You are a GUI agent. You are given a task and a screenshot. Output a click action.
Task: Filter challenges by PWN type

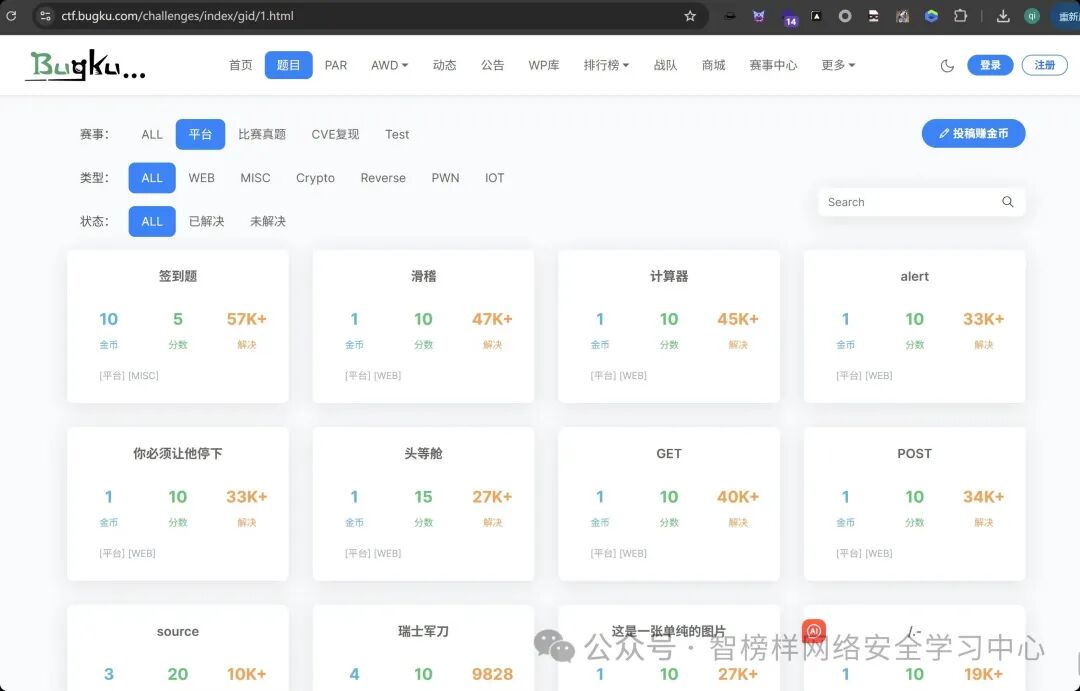[445, 178]
